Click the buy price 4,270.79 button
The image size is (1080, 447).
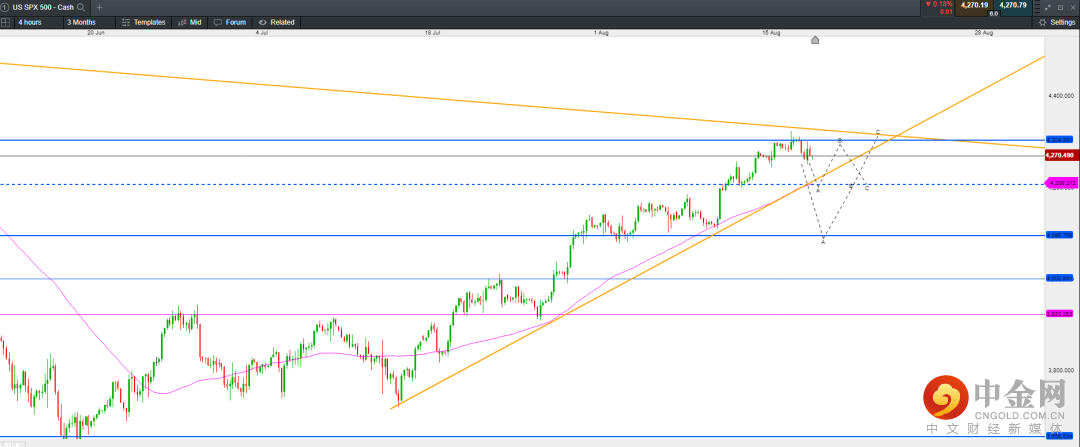coord(1013,5)
